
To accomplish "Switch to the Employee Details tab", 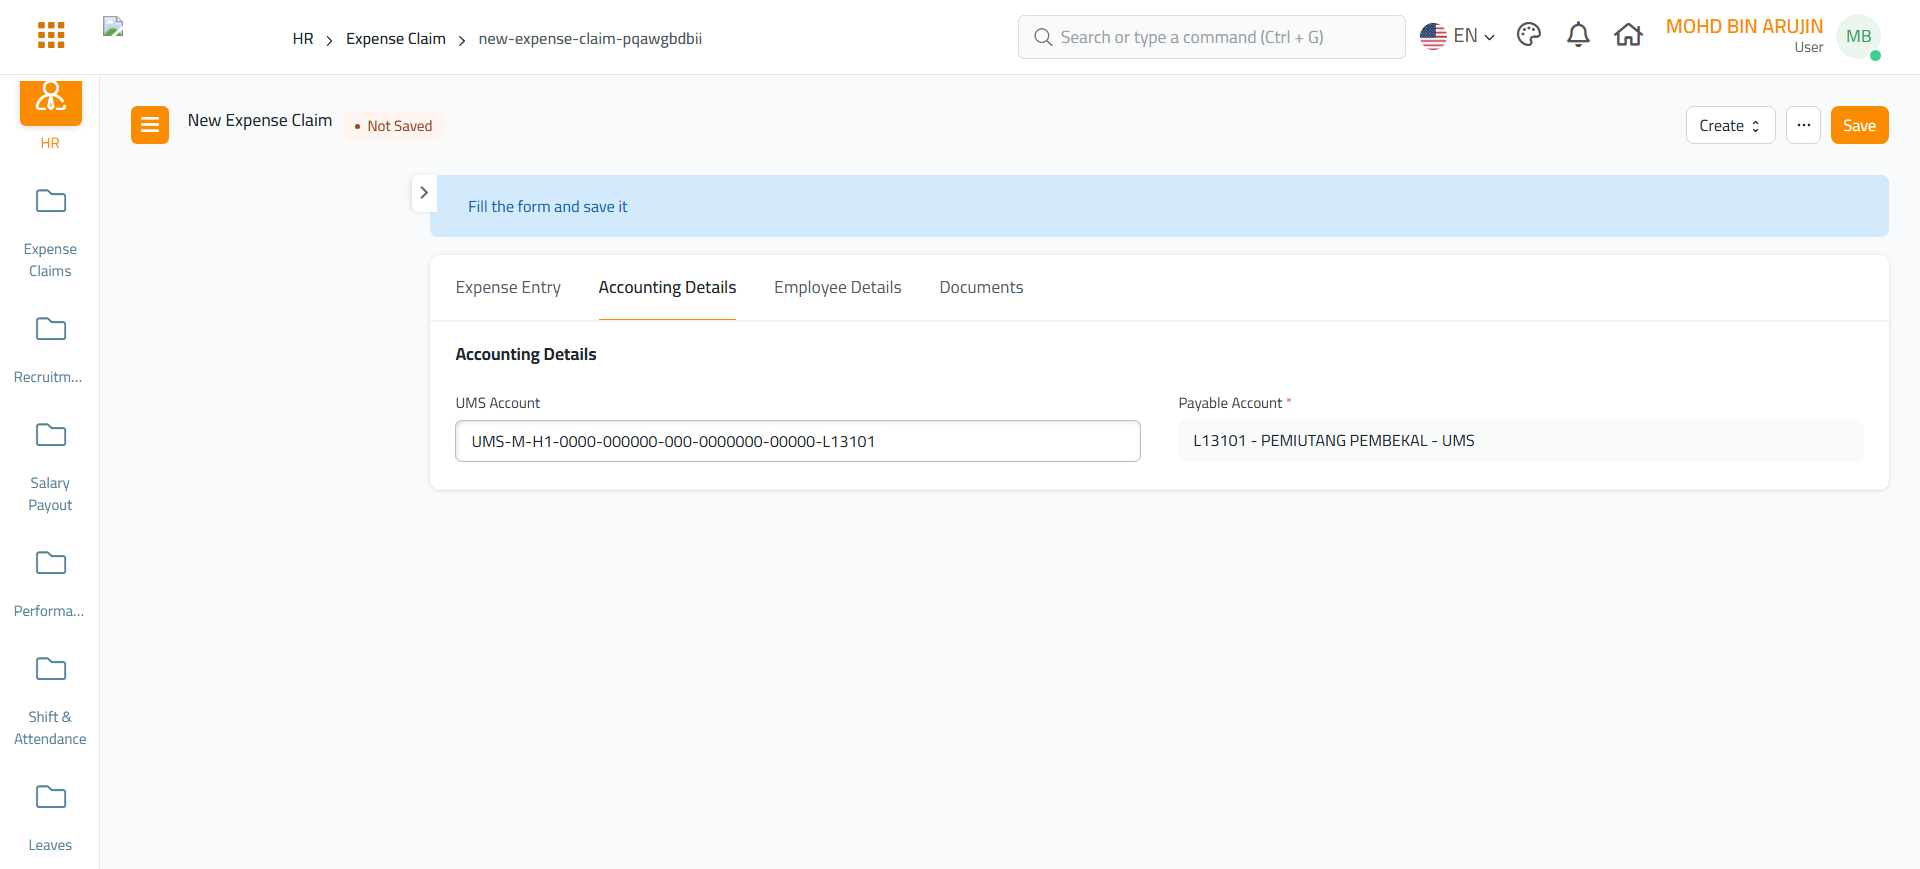I will click(x=837, y=288).
